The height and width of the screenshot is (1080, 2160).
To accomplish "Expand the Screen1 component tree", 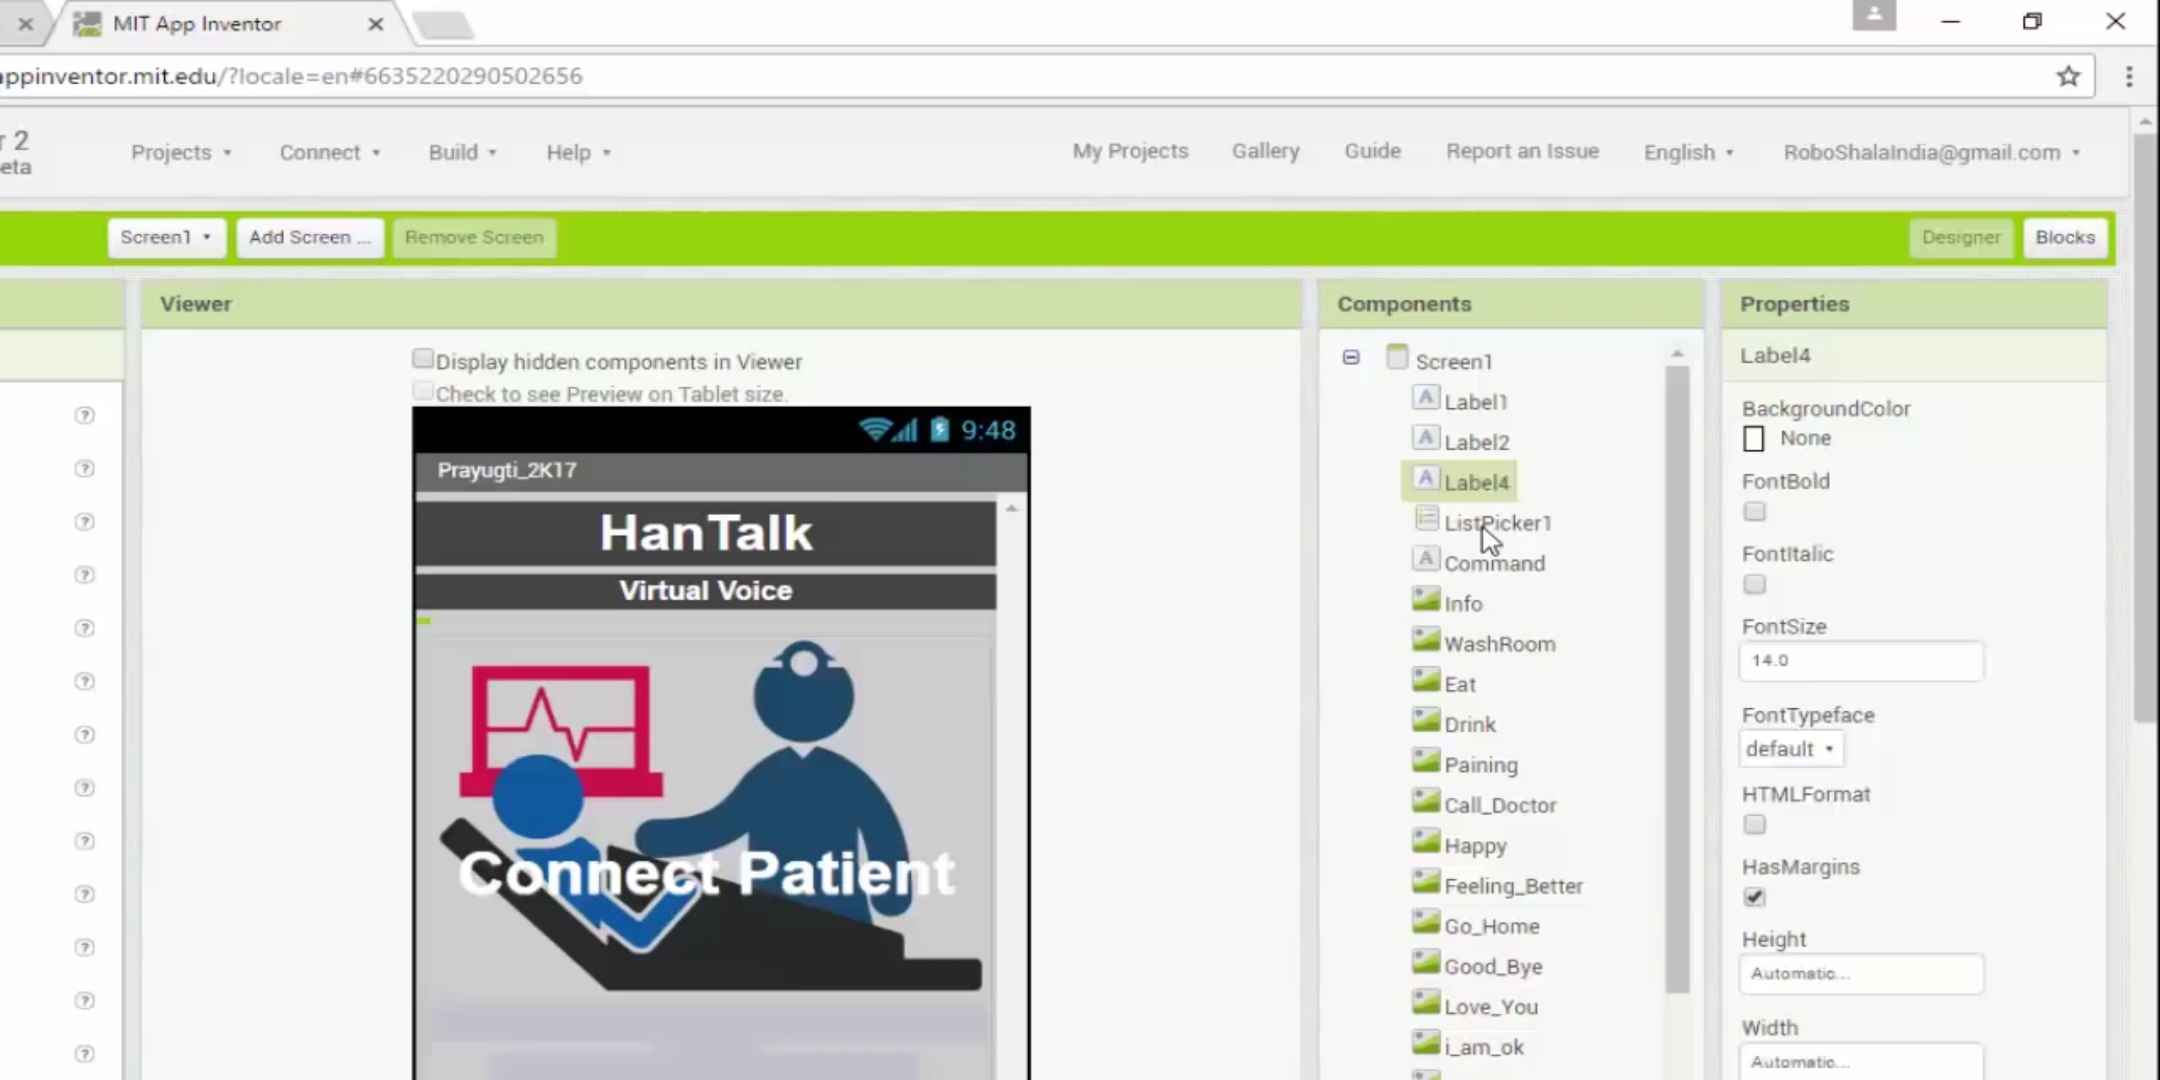I will point(1351,358).
